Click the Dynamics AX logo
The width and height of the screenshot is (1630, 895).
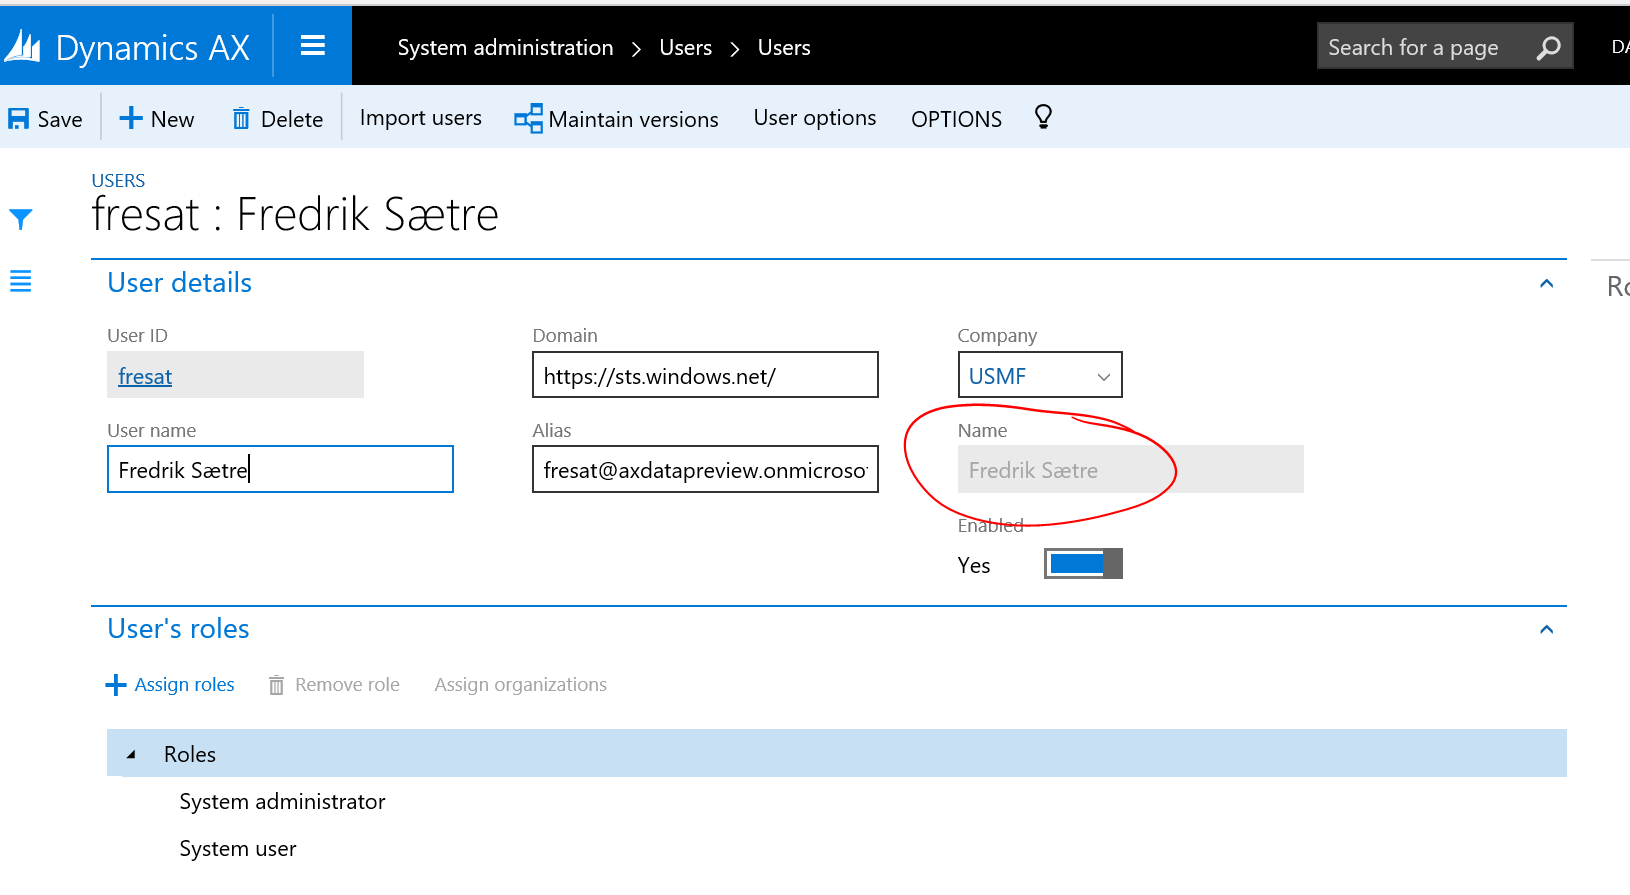[126, 47]
